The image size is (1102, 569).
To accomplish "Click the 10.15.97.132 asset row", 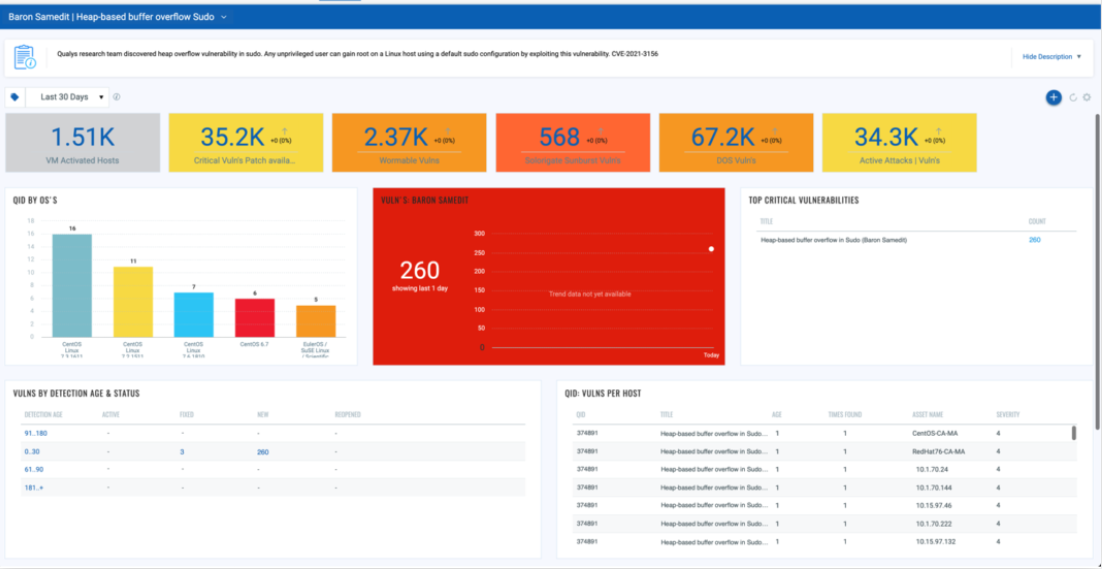I will pyautogui.click(x=823, y=542).
